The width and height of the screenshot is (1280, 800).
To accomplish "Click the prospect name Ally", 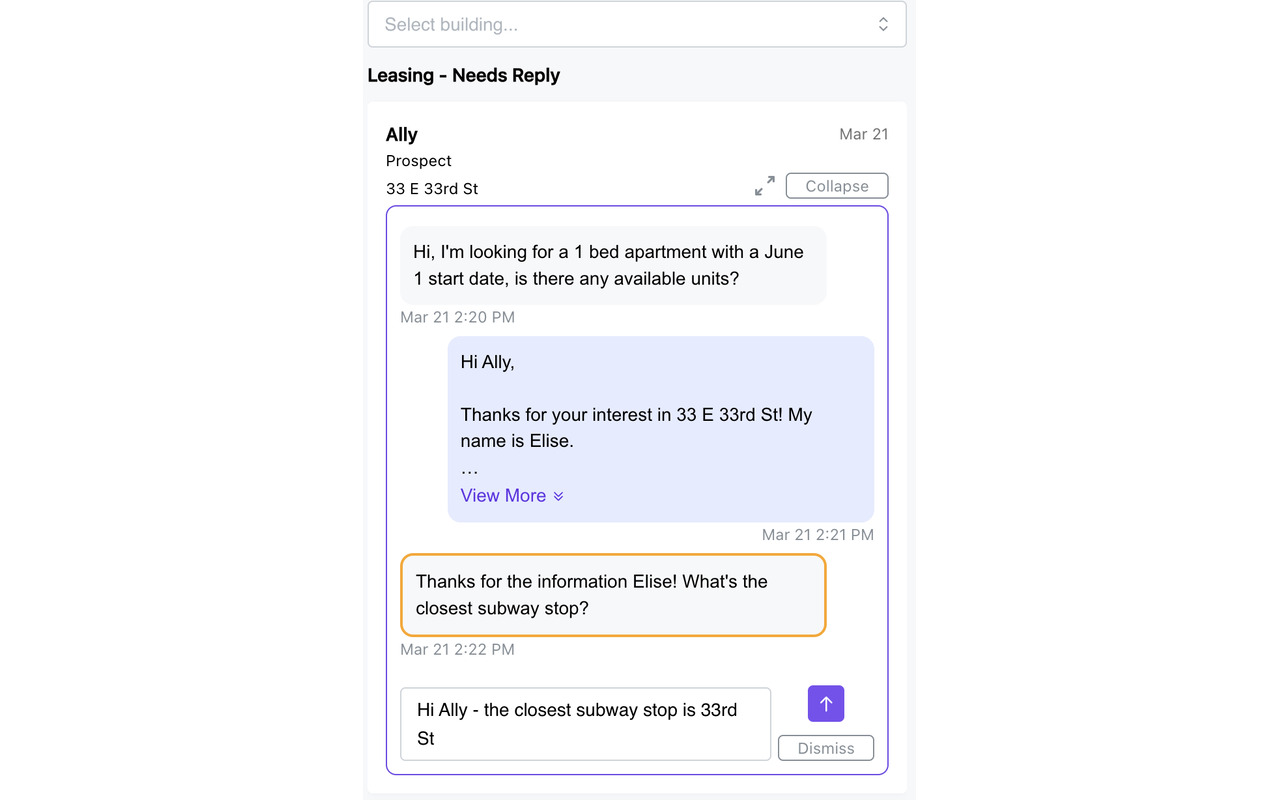I will [x=402, y=135].
